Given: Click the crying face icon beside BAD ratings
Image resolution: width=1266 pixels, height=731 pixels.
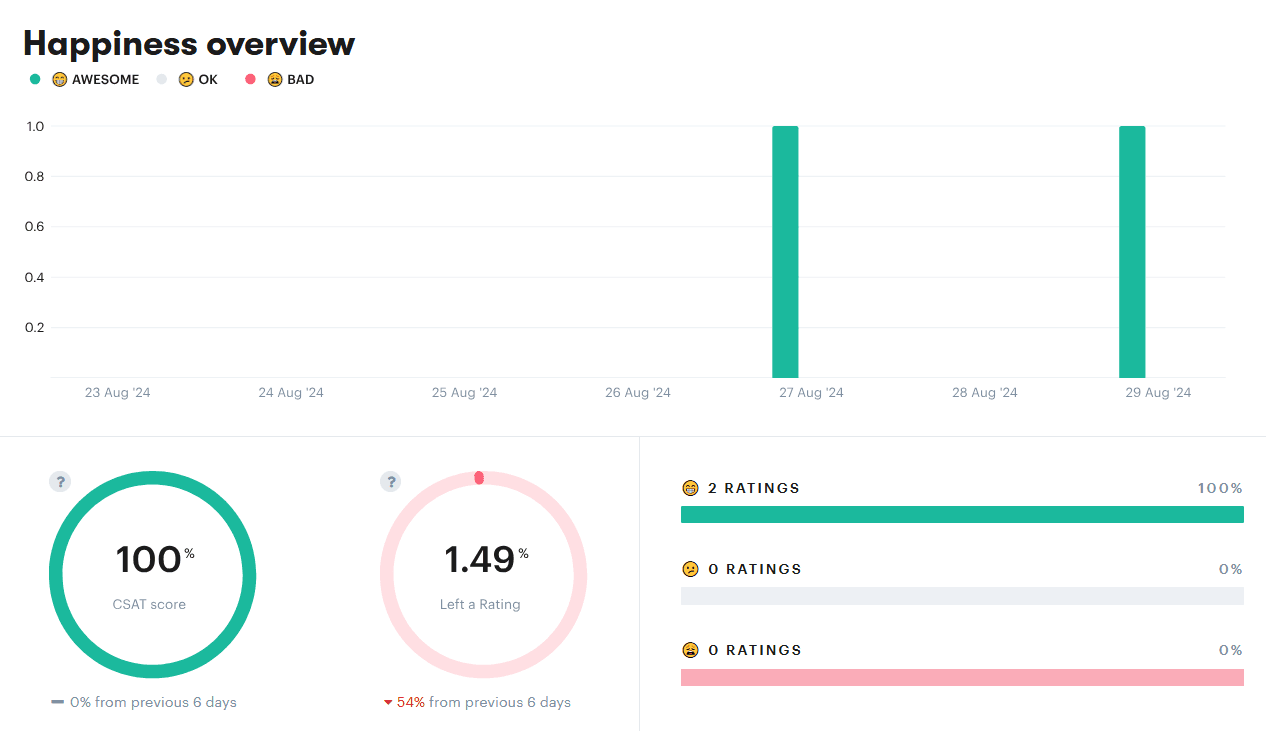Looking at the screenshot, I should [691, 649].
